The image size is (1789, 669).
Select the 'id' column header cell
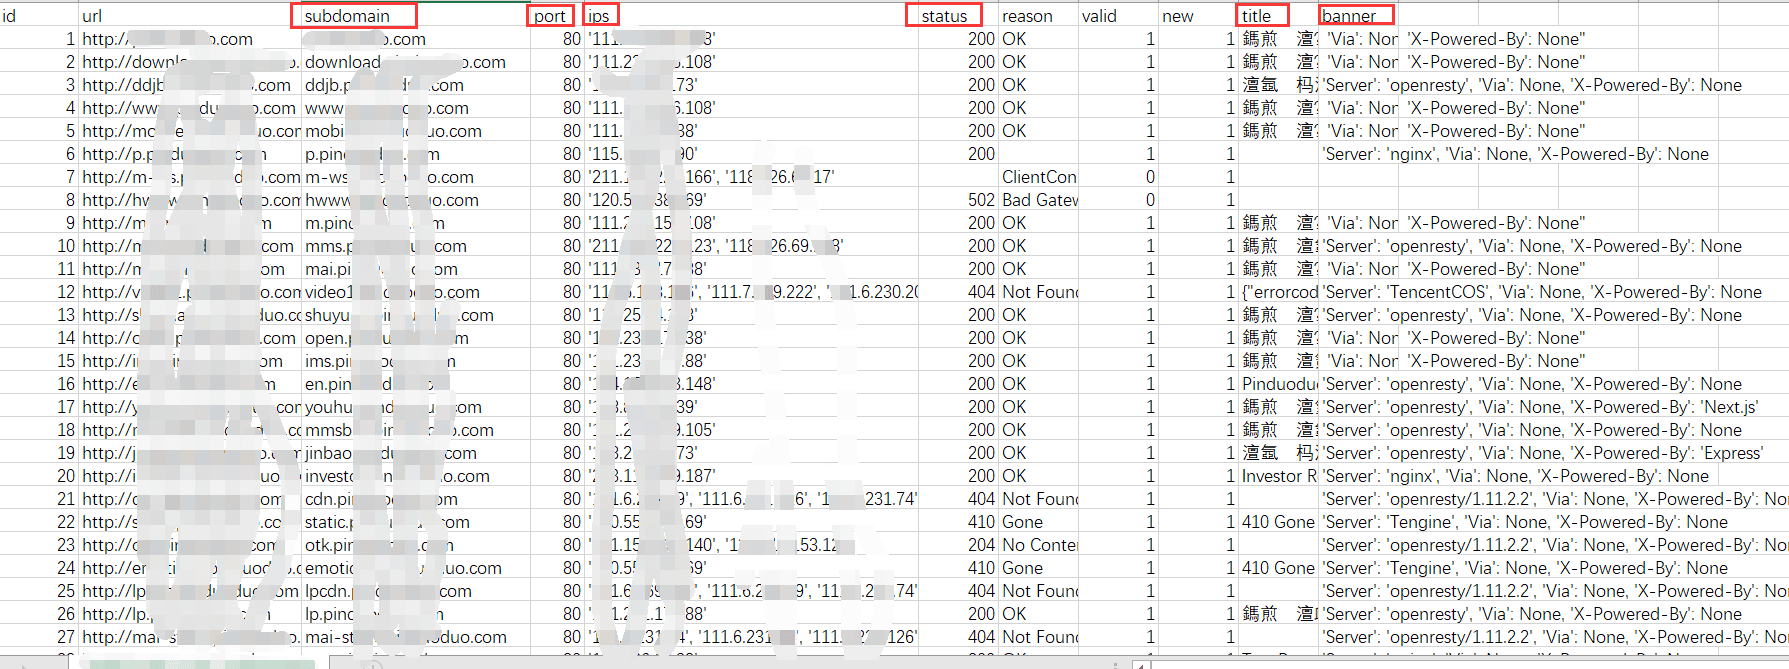click(39, 15)
